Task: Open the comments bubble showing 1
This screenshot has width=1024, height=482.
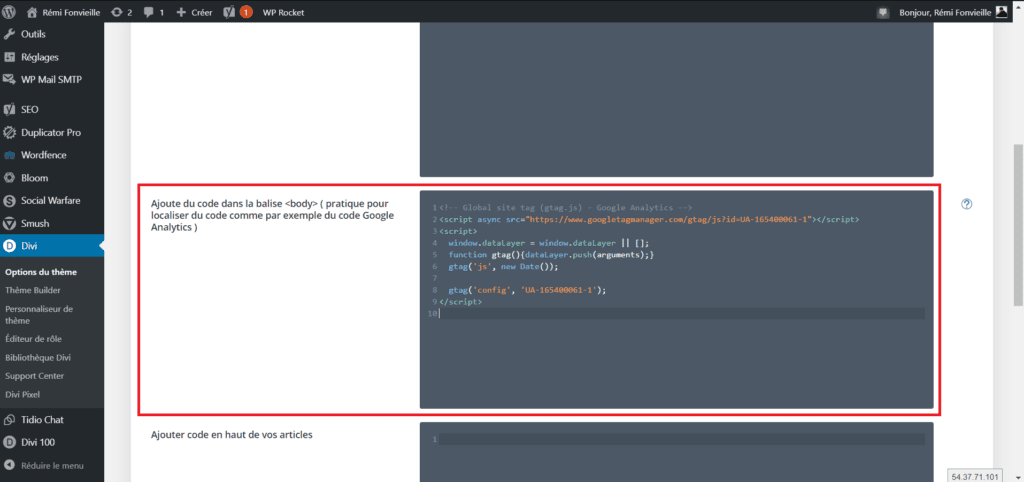Action: point(153,12)
